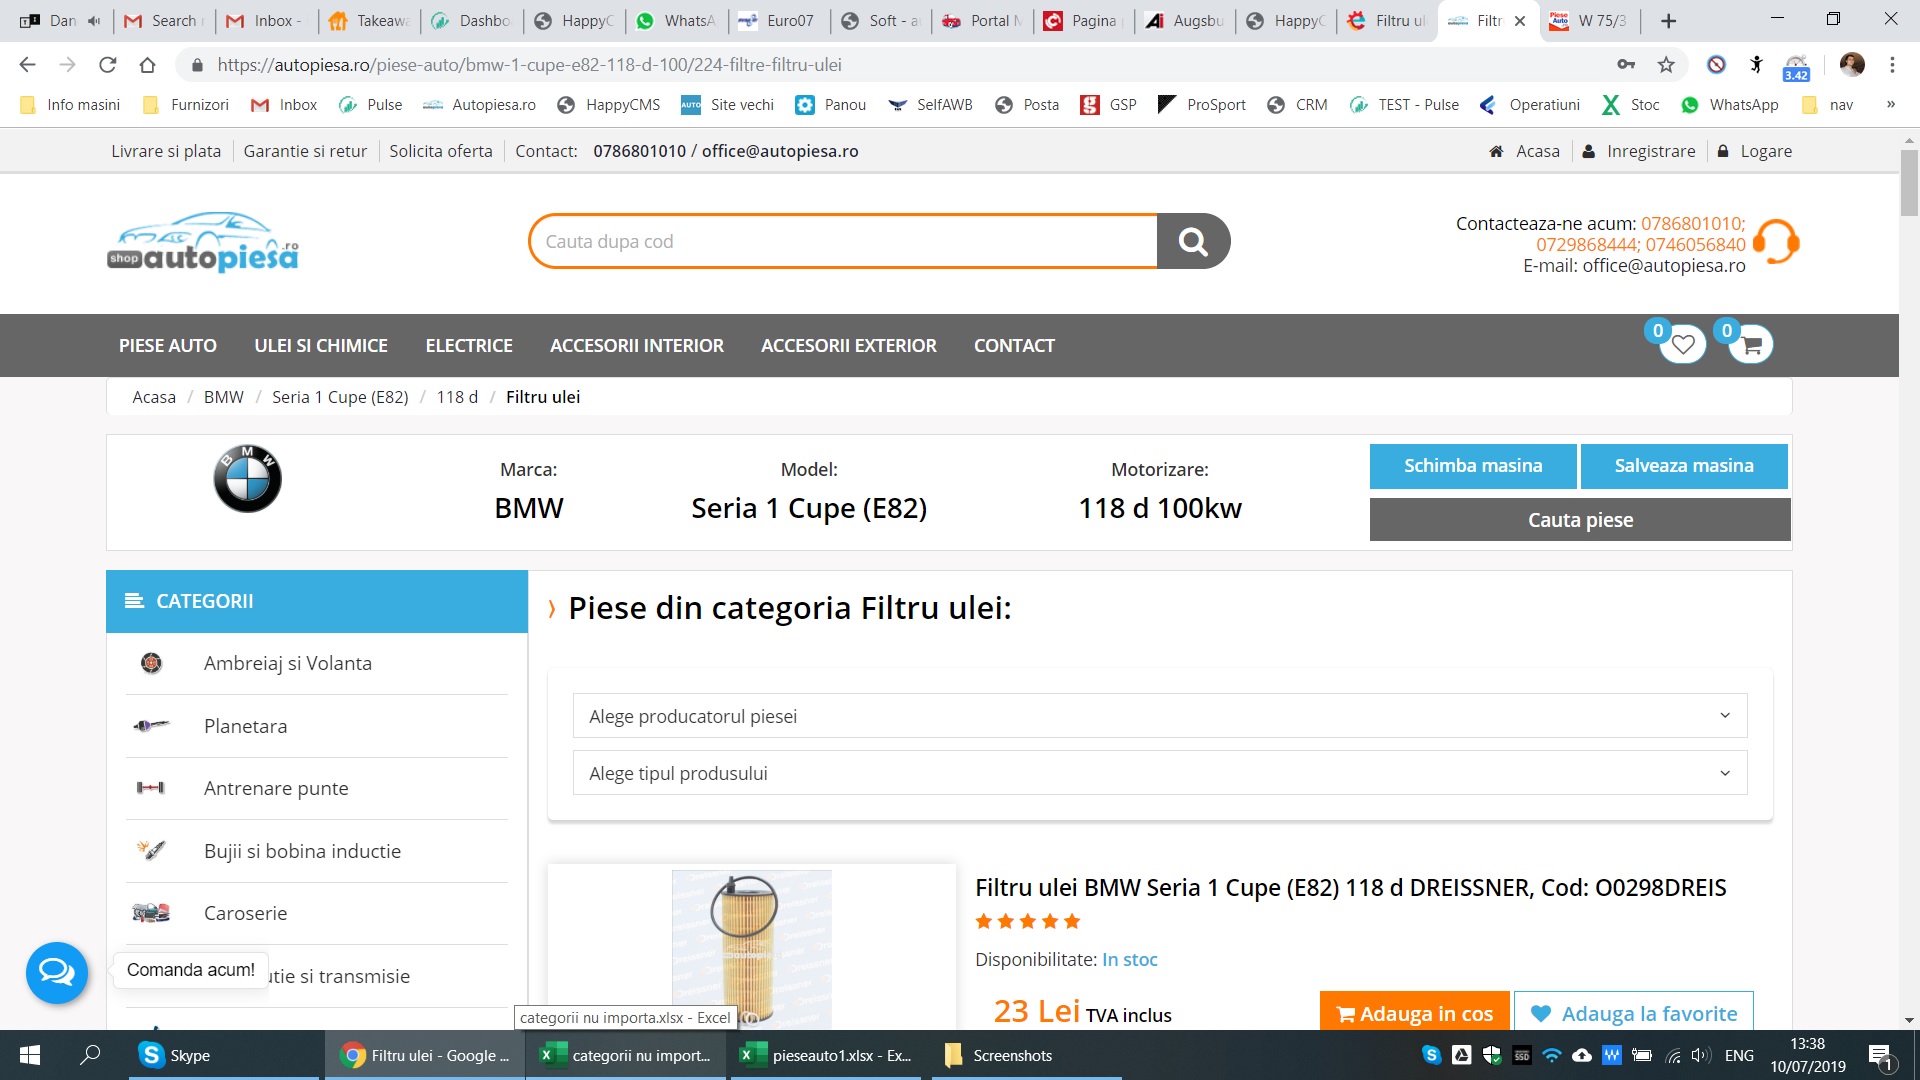
Task: Click the Antrenare punte category icon
Action: [x=151, y=788]
